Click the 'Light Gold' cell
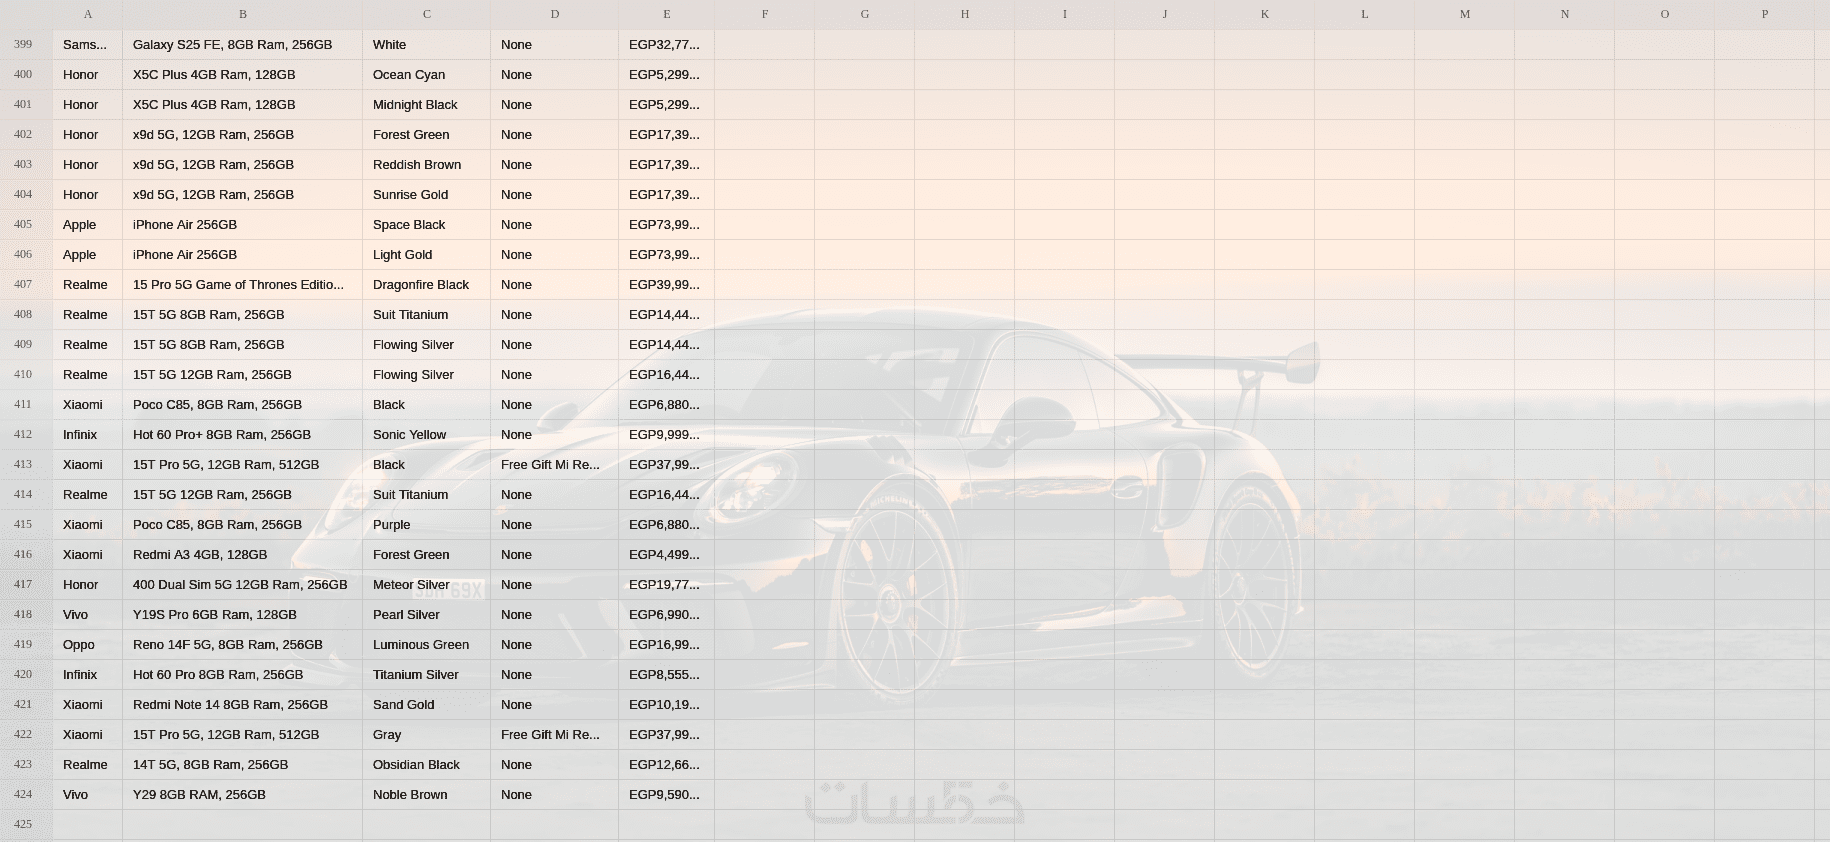1830x842 pixels. point(427,255)
